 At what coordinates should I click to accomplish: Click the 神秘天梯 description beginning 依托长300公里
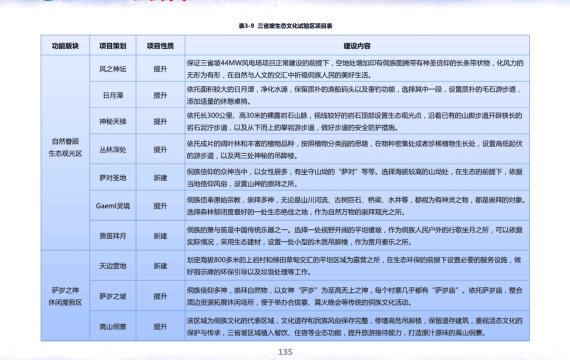pyautogui.click(x=357, y=121)
